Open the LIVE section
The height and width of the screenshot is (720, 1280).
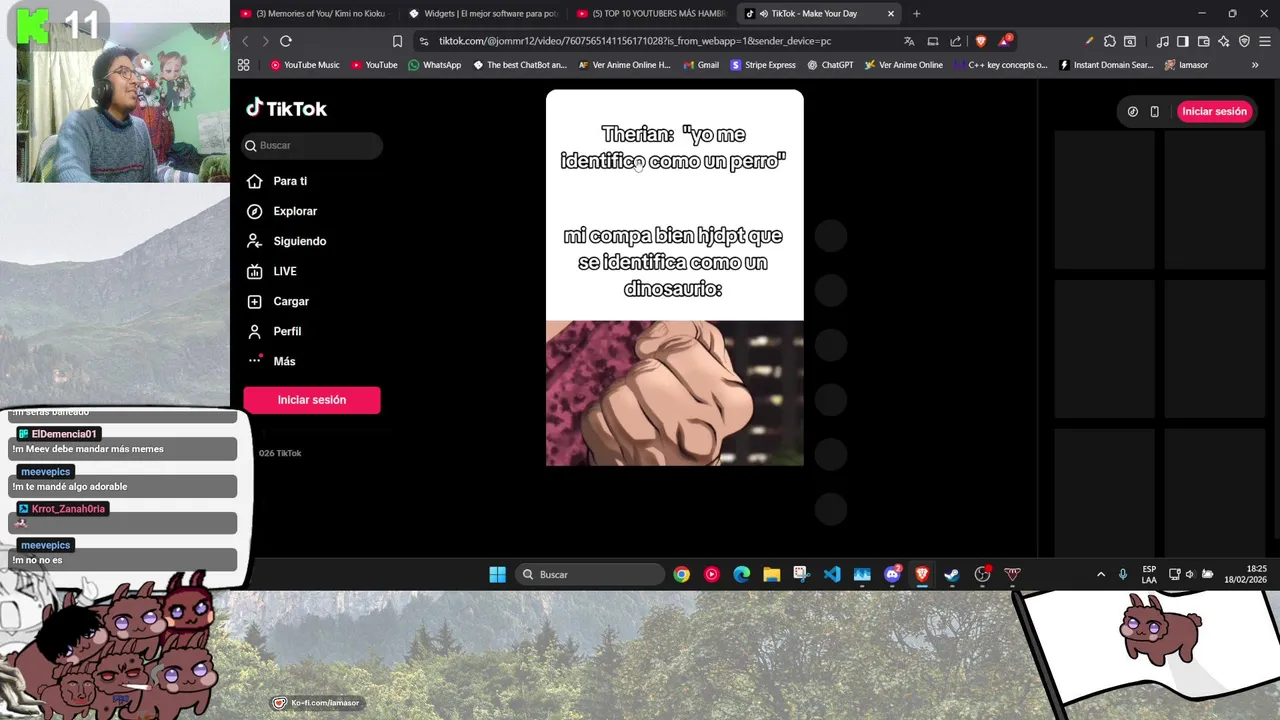[272, 271]
